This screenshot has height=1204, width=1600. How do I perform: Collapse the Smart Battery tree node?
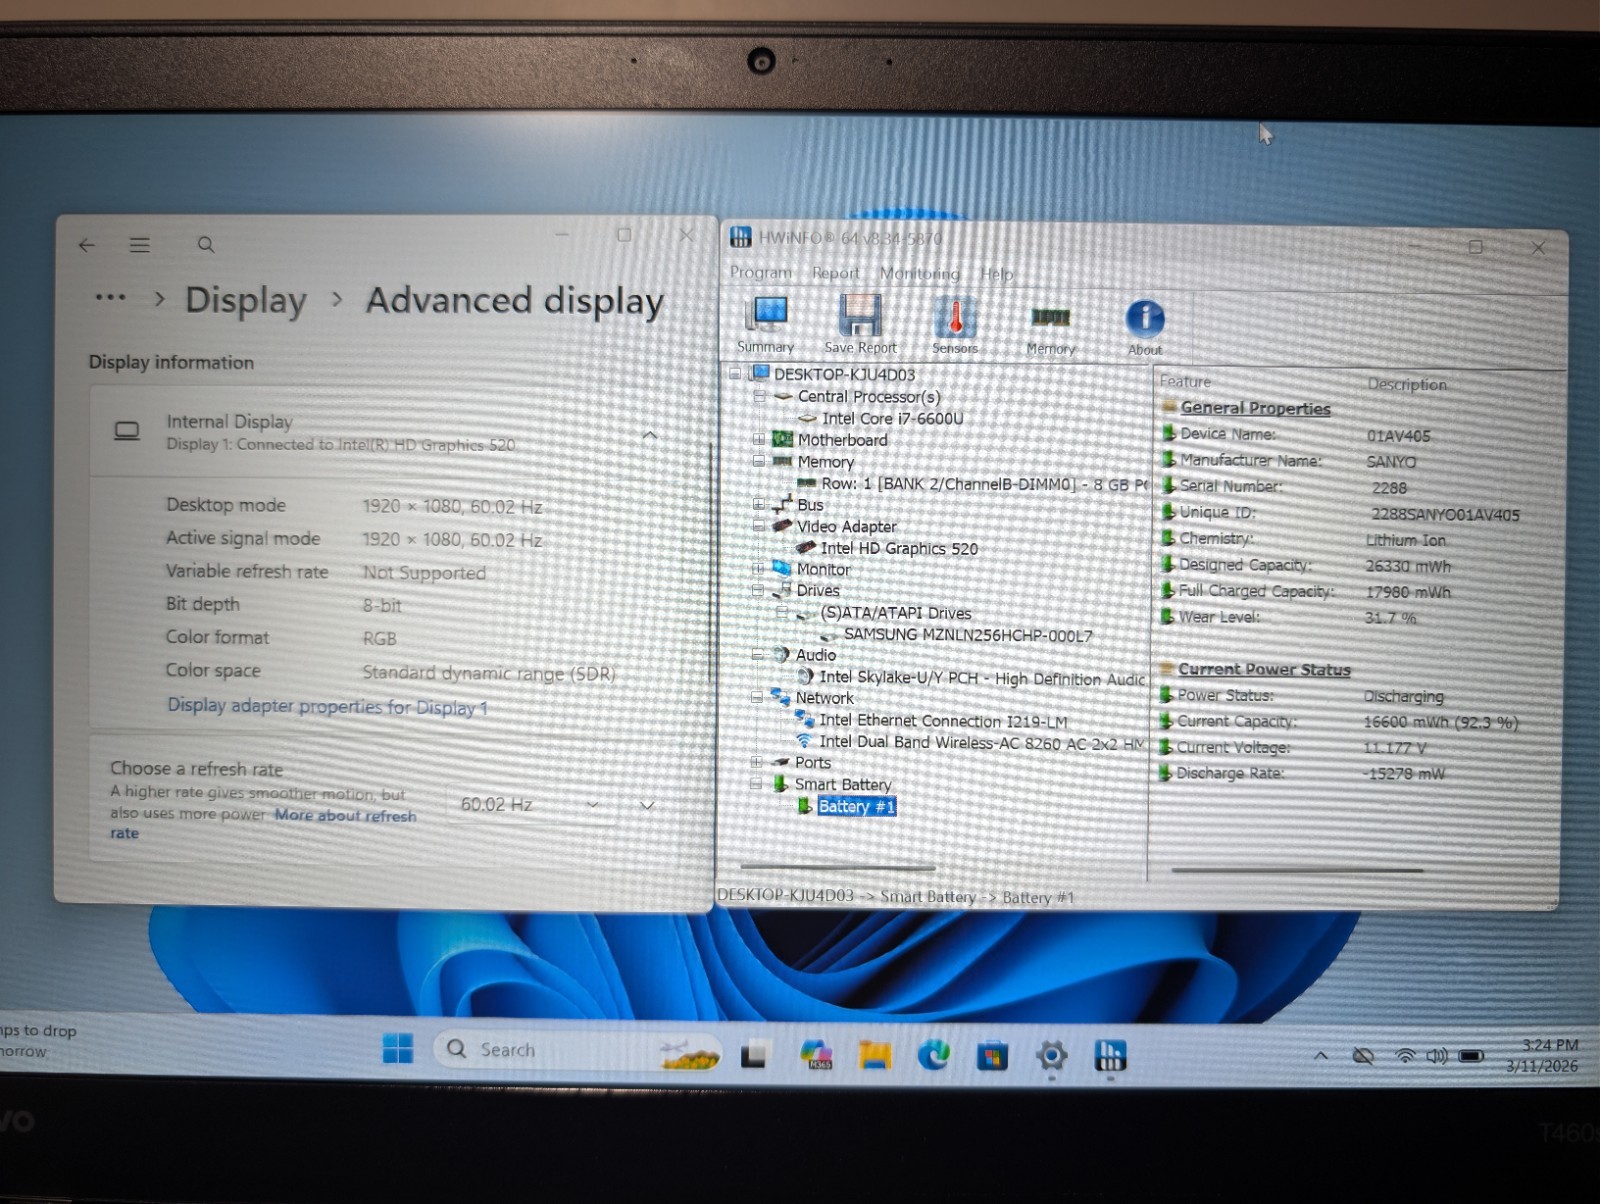(757, 784)
